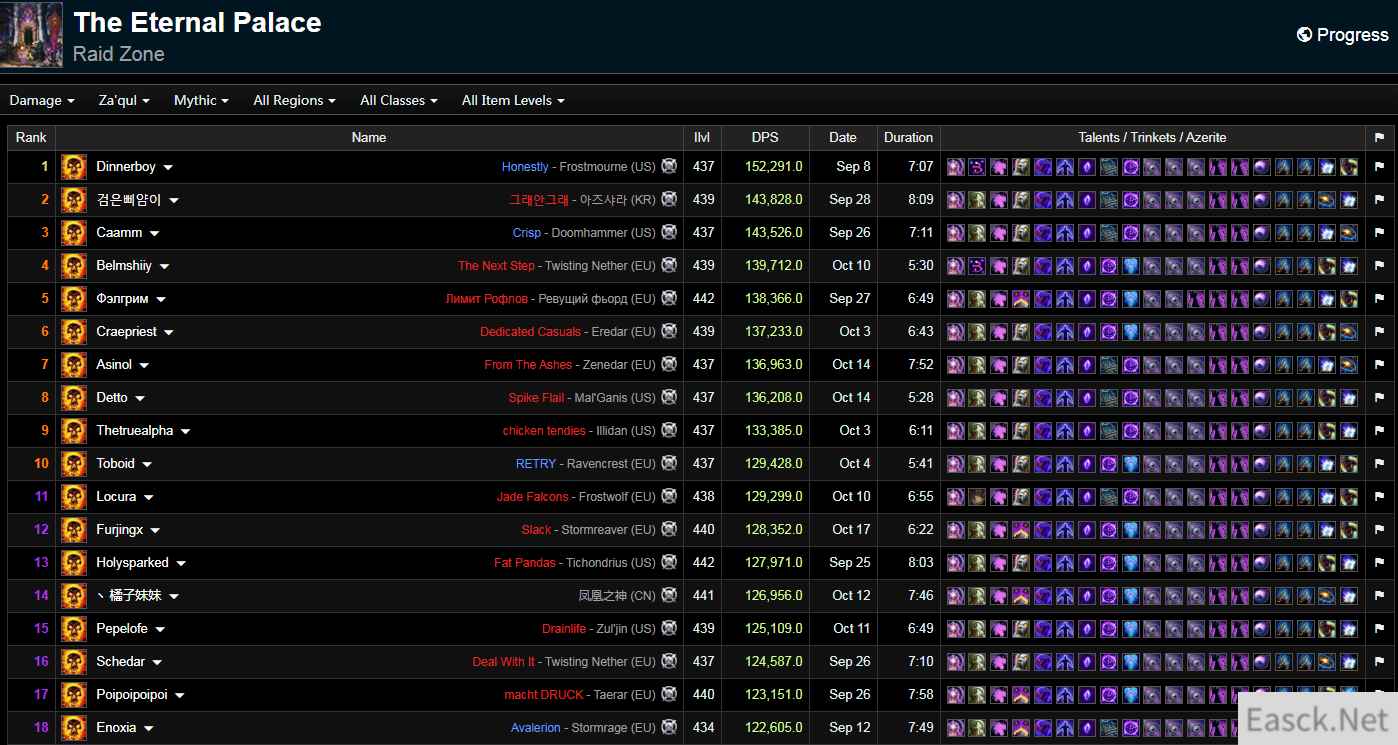The width and height of the screenshot is (1398, 745).
Task: Click the class icon next to Craepriest
Action: pyautogui.click(x=74, y=332)
